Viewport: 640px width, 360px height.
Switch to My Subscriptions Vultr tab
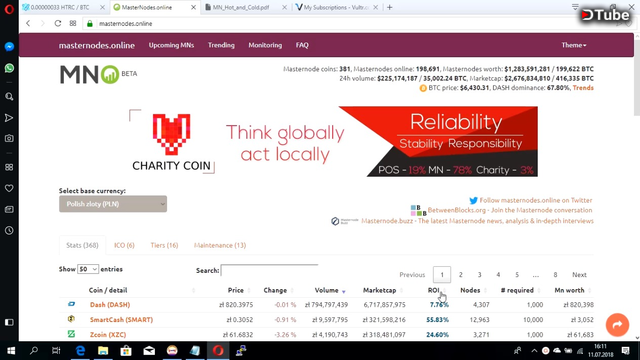[336, 7]
